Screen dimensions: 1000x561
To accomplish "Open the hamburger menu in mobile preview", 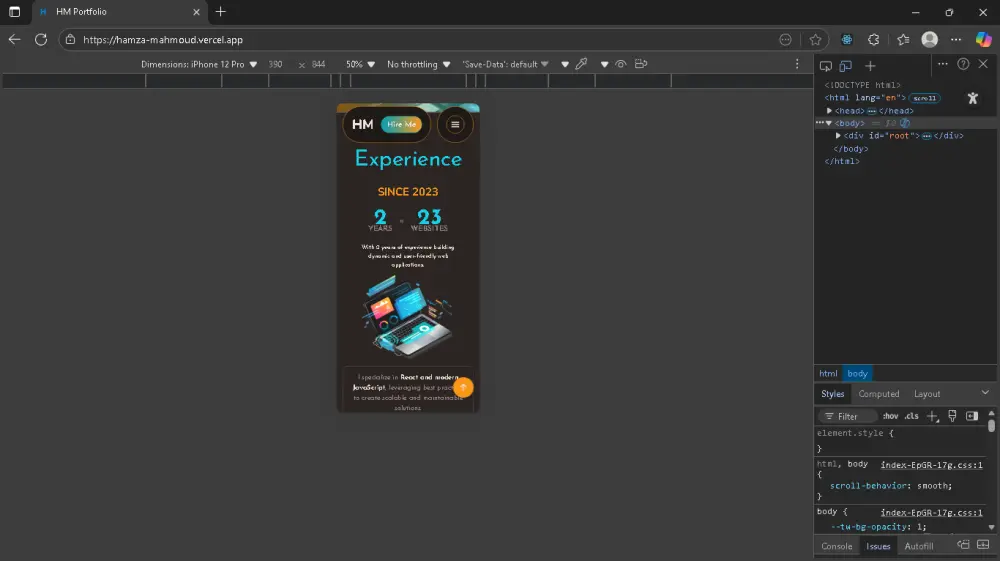I will [455, 124].
